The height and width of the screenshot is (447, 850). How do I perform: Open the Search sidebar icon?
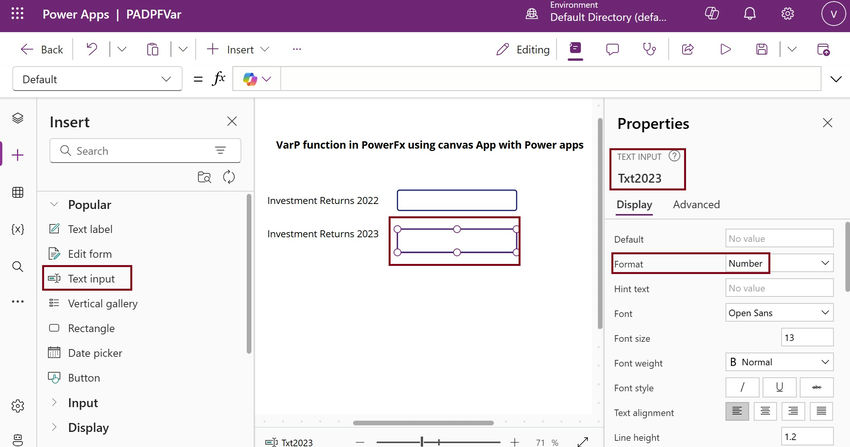coord(17,267)
